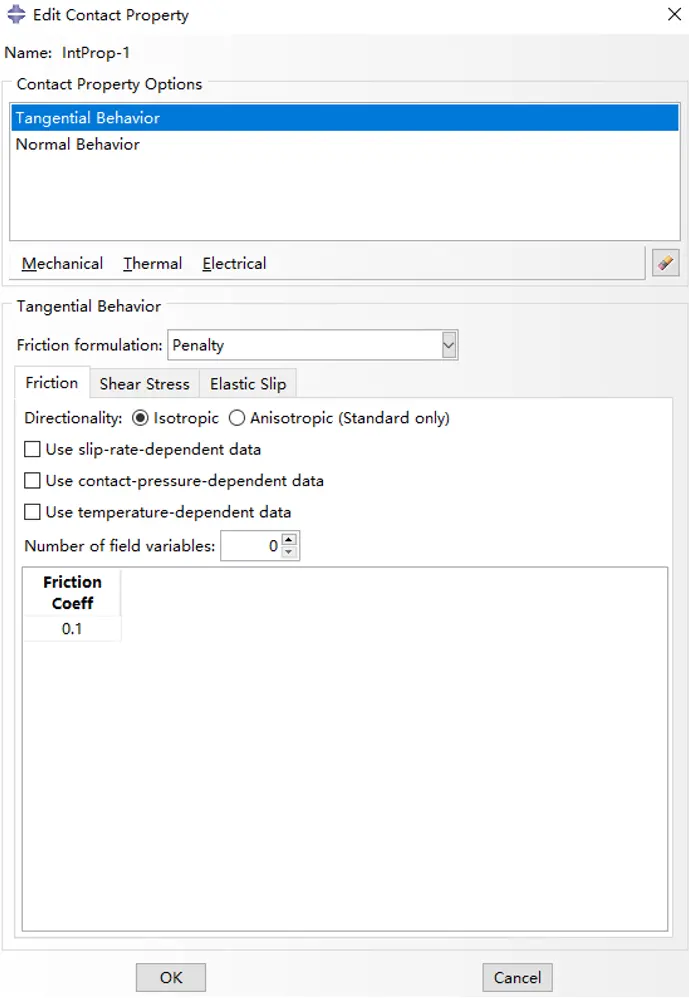Choose Anisotropic (Standard only) option
Image resolution: width=689 pixels, height=998 pixels.
(237, 418)
